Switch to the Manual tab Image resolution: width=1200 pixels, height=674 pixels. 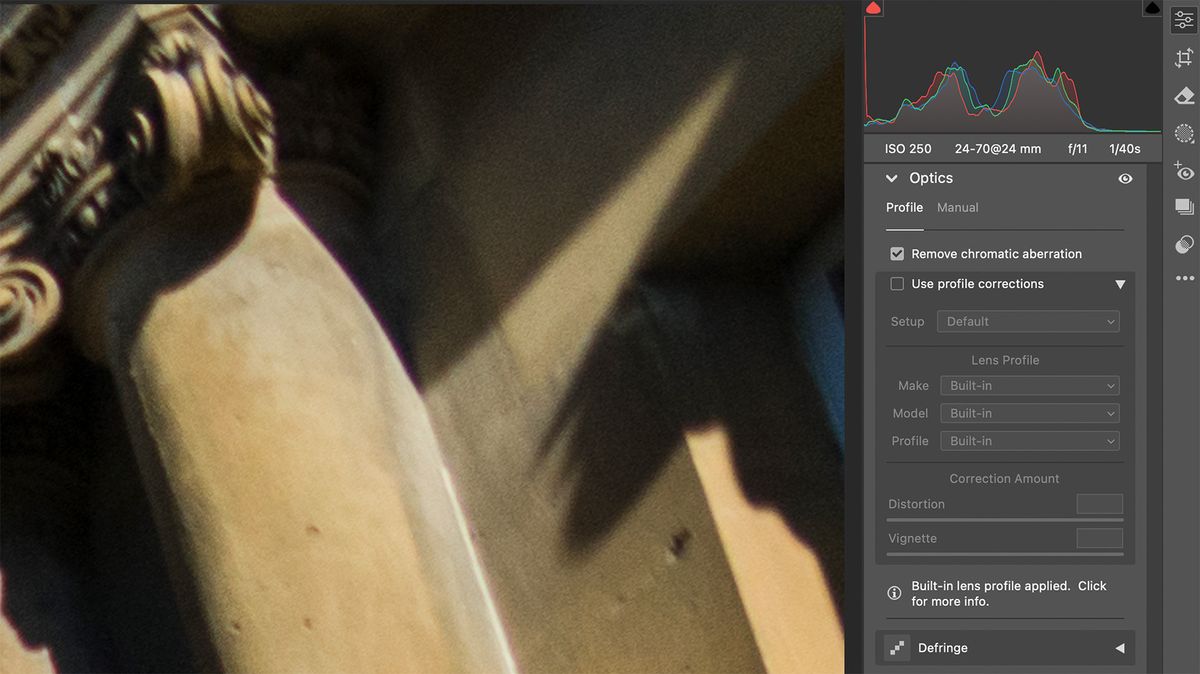pyautogui.click(x=957, y=207)
